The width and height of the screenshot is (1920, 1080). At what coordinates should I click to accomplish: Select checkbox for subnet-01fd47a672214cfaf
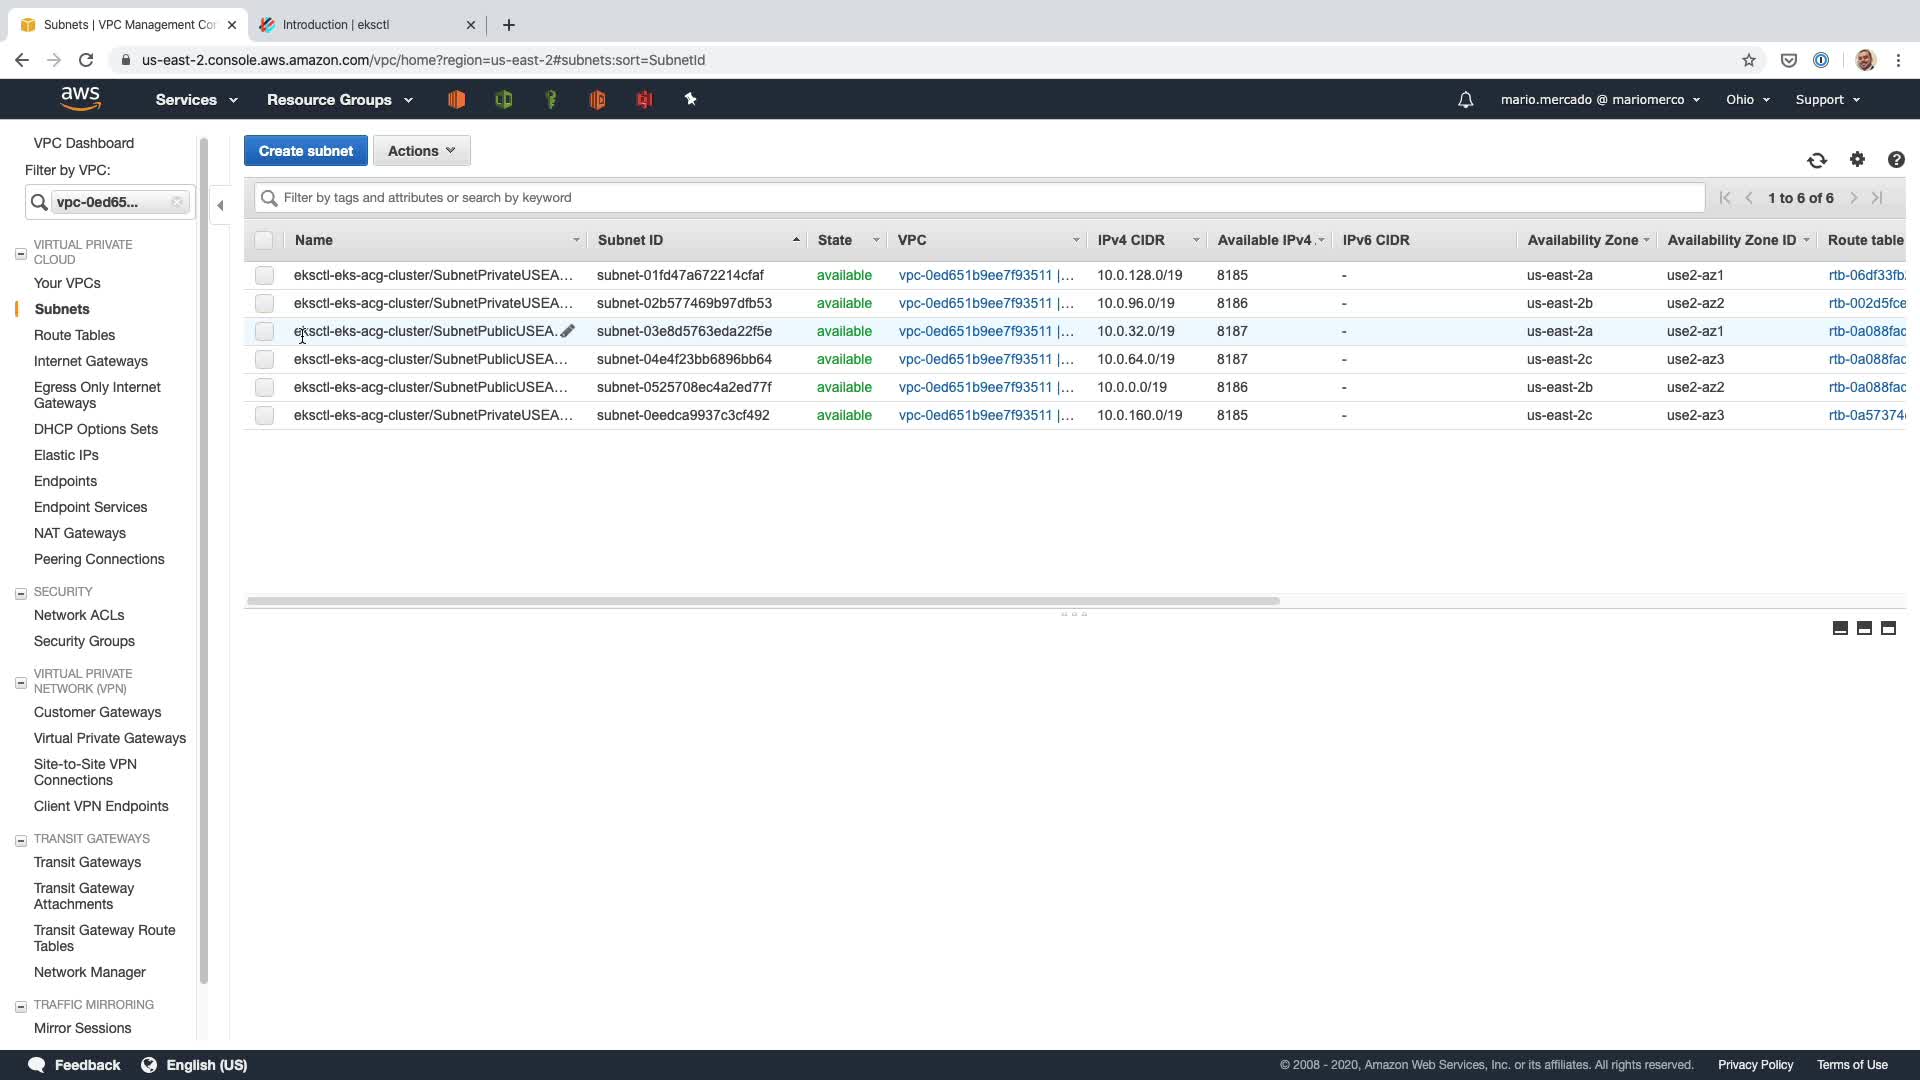click(264, 275)
